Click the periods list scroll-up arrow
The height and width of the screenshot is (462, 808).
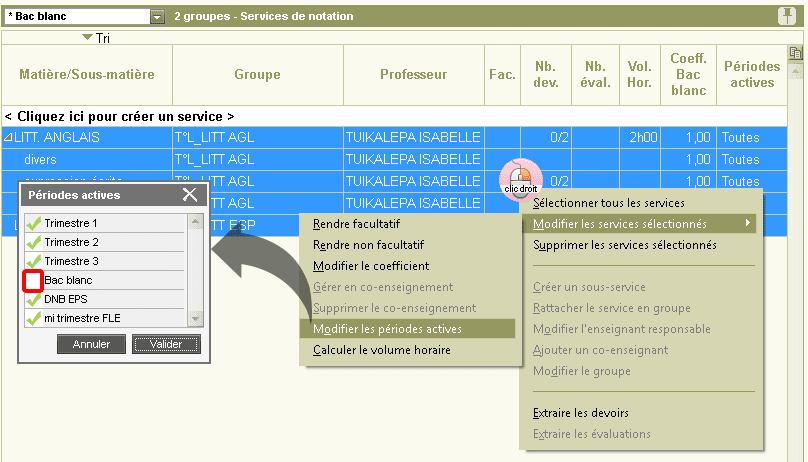click(195, 221)
